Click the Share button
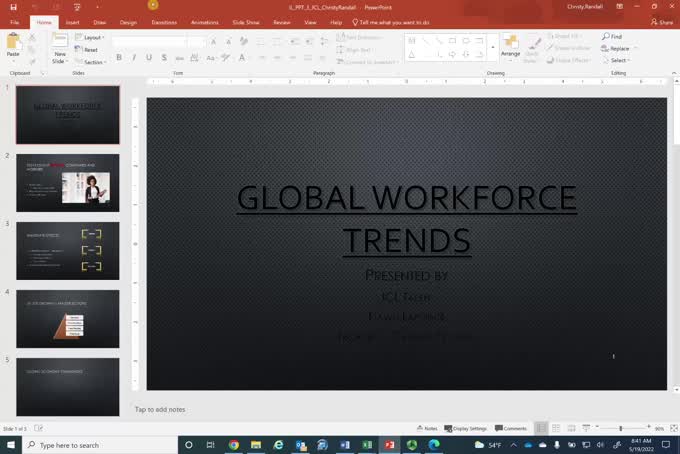The width and height of the screenshot is (680, 454). 662,22
